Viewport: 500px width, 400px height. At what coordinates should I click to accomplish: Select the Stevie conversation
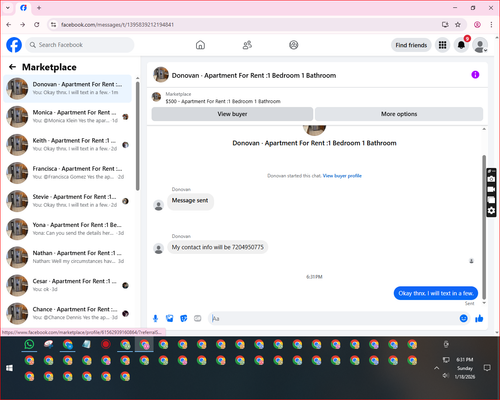pyautogui.click(x=67, y=201)
